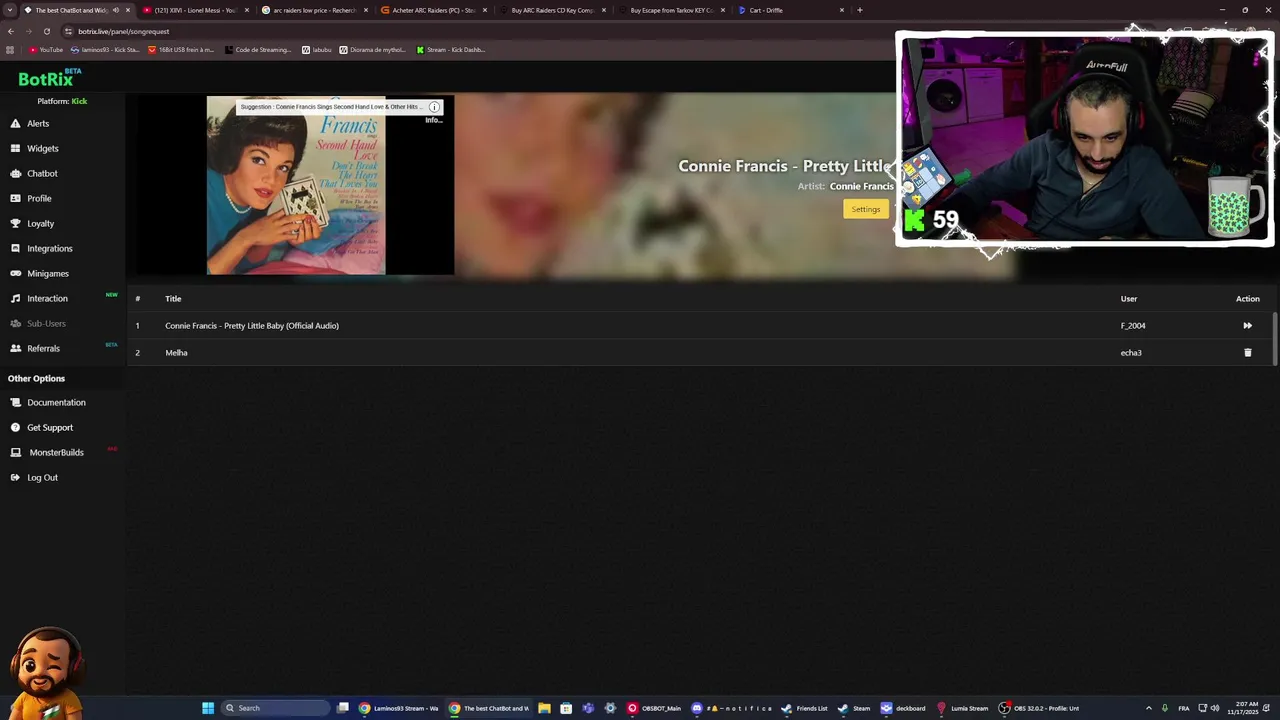Click the User column header
1280x720 pixels.
tap(1129, 298)
